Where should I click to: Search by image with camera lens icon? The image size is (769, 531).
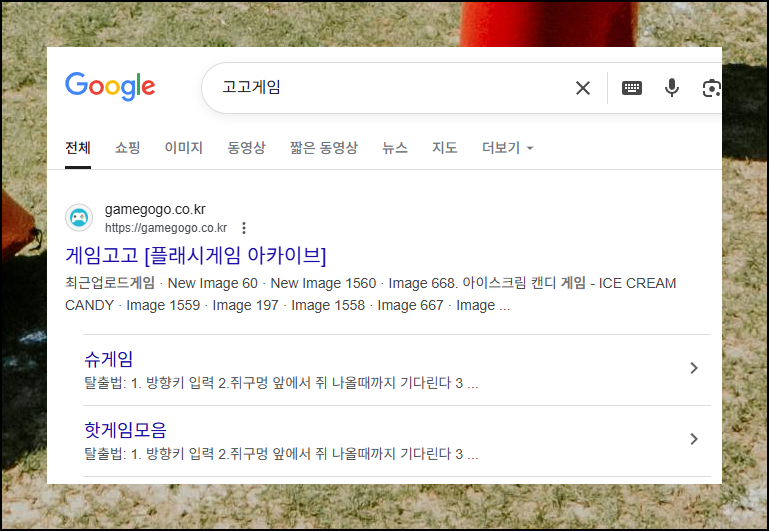(712, 88)
